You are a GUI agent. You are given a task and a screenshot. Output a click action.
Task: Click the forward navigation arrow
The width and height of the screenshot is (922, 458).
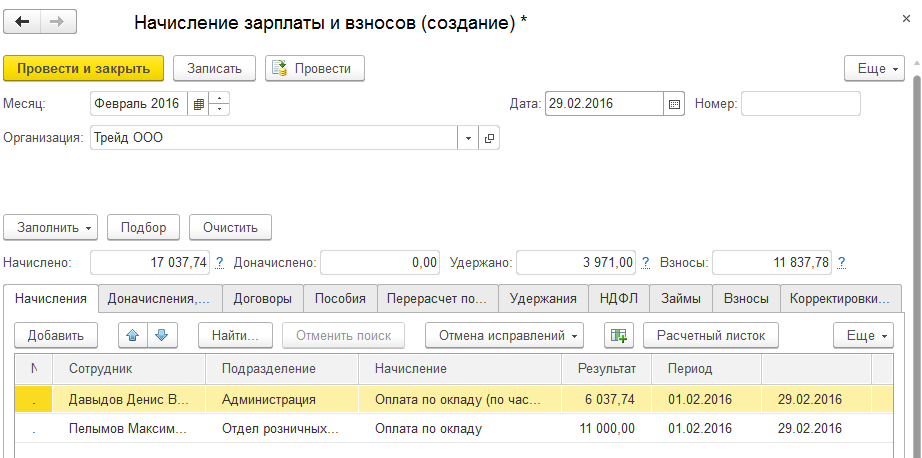tap(56, 22)
